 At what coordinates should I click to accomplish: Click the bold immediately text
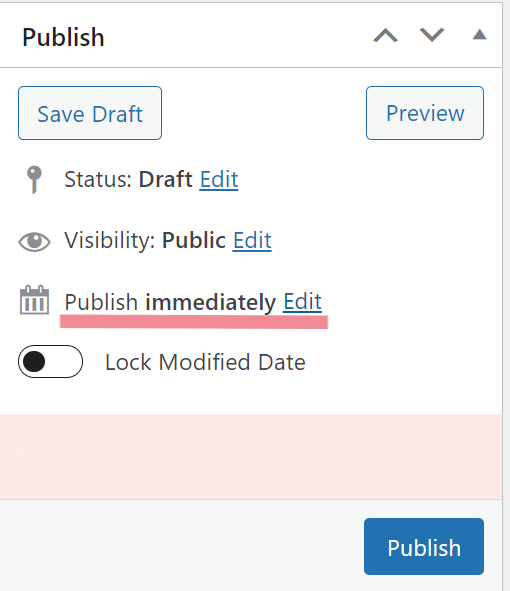(211, 302)
